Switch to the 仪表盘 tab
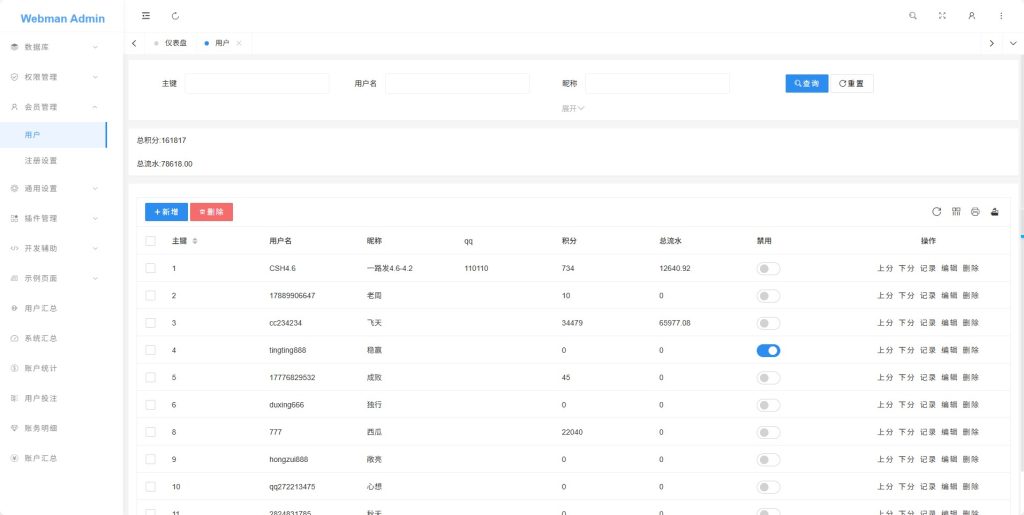1024x515 pixels. point(170,43)
